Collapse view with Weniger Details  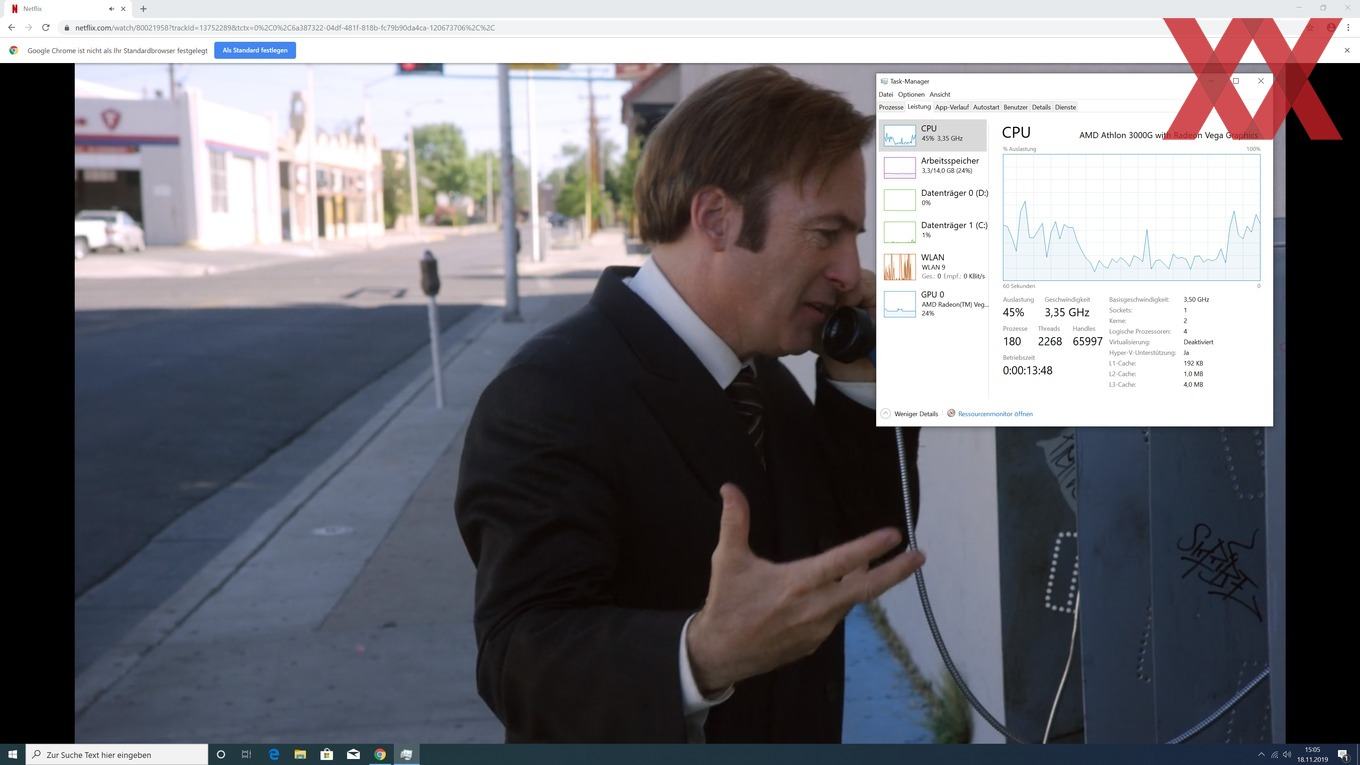tap(910, 414)
